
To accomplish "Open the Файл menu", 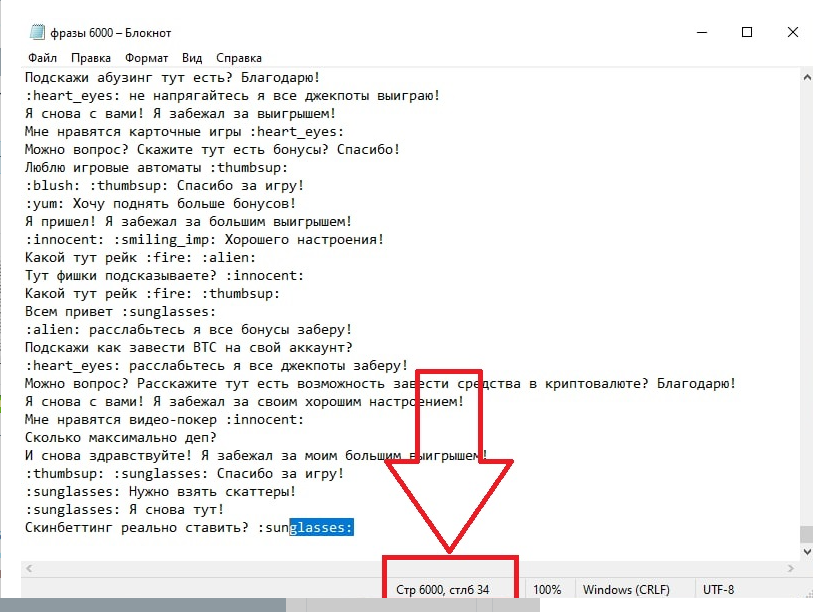I will tap(43, 58).
